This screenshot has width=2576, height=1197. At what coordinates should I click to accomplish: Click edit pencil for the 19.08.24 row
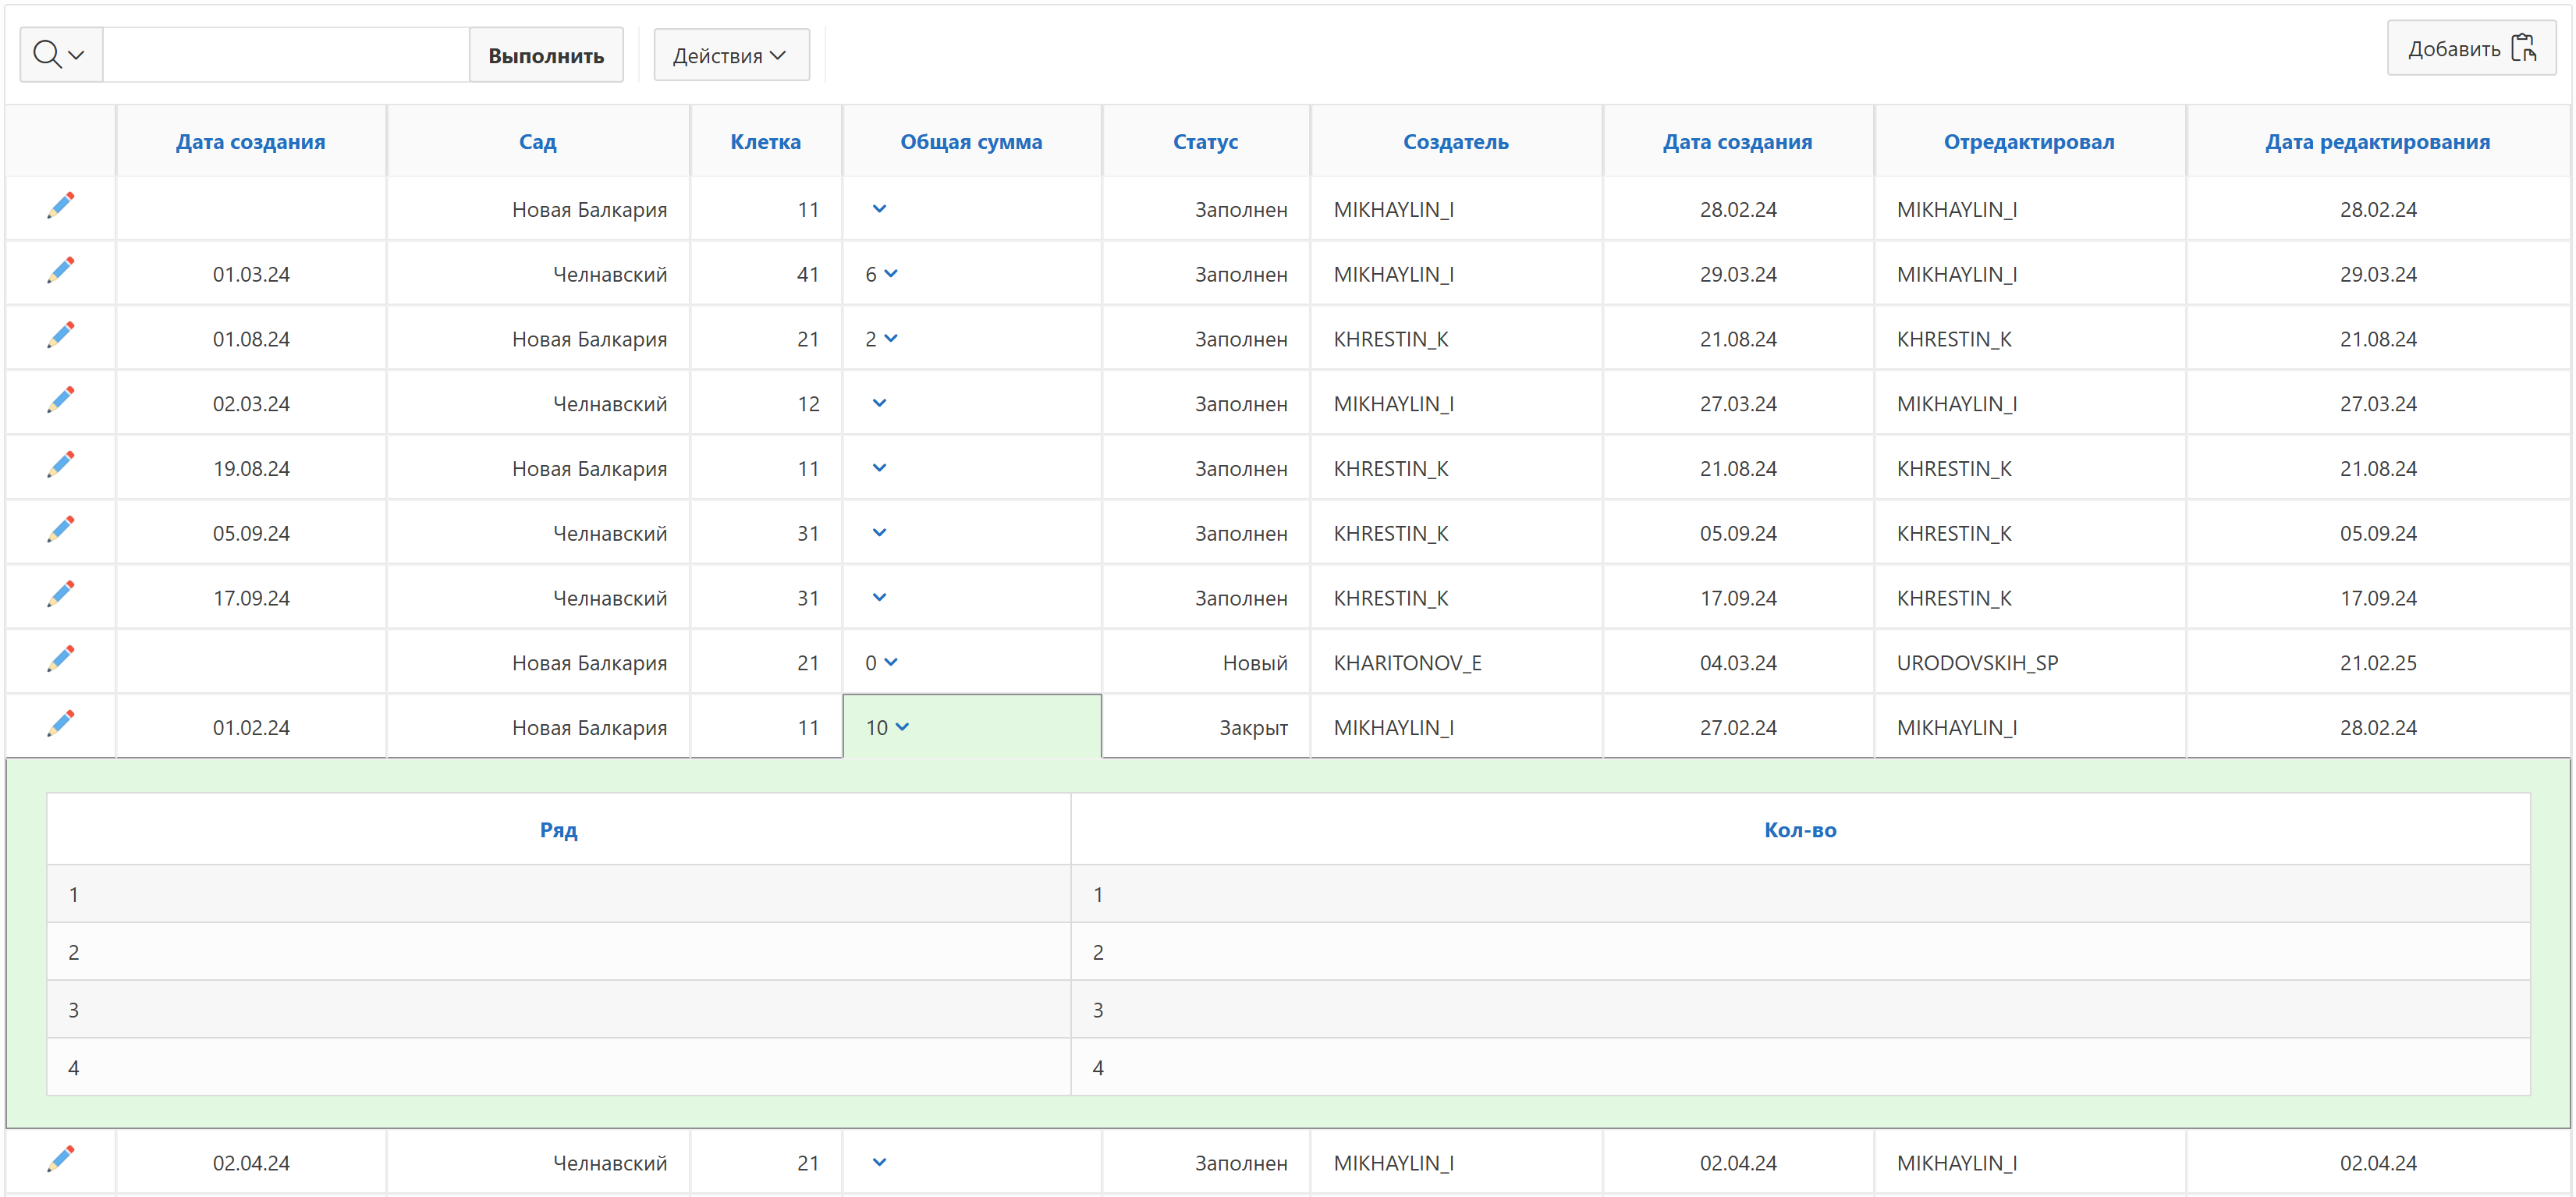click(60, 466)
